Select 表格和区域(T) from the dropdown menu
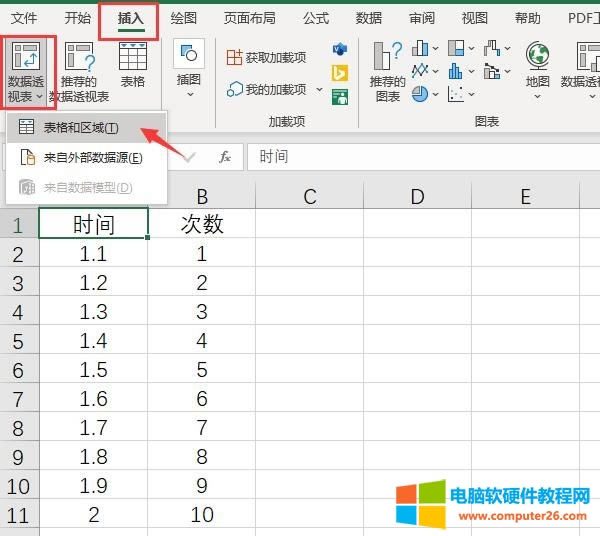Viewport: 600px width, 536px height. click(80, 128)
